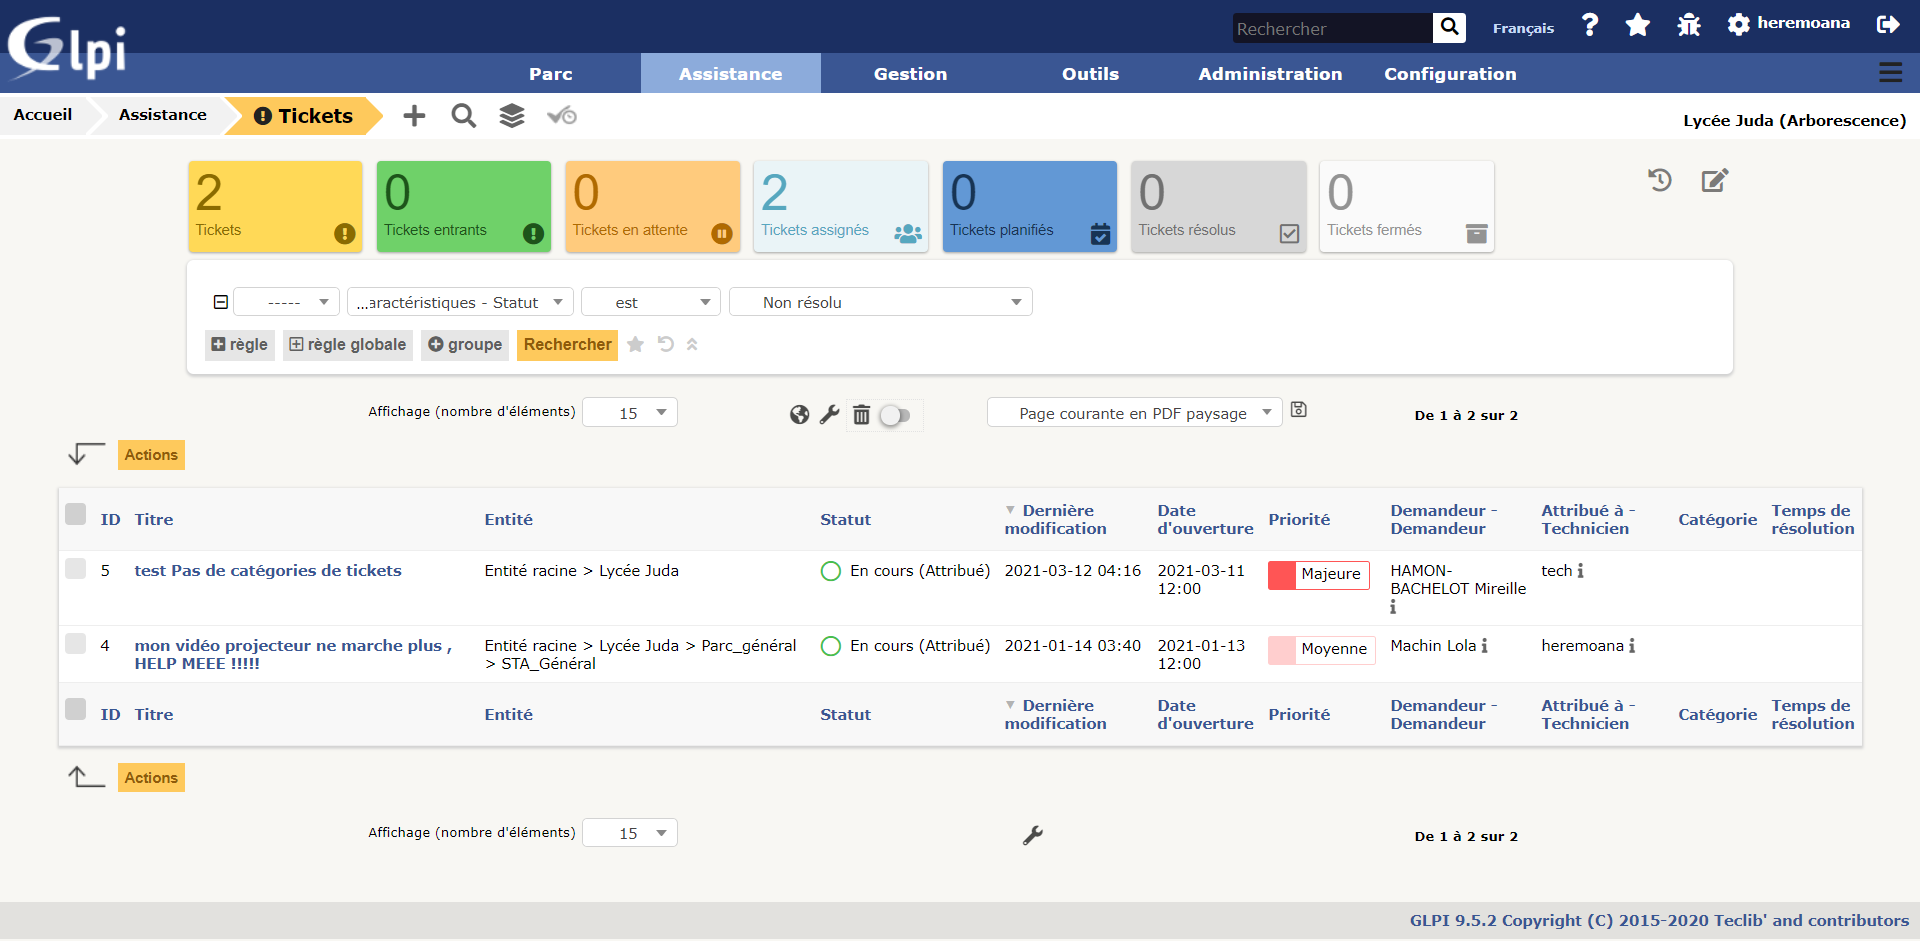Check the box for ticket ID 5
1920x941 pixels.
coord(76,569)
